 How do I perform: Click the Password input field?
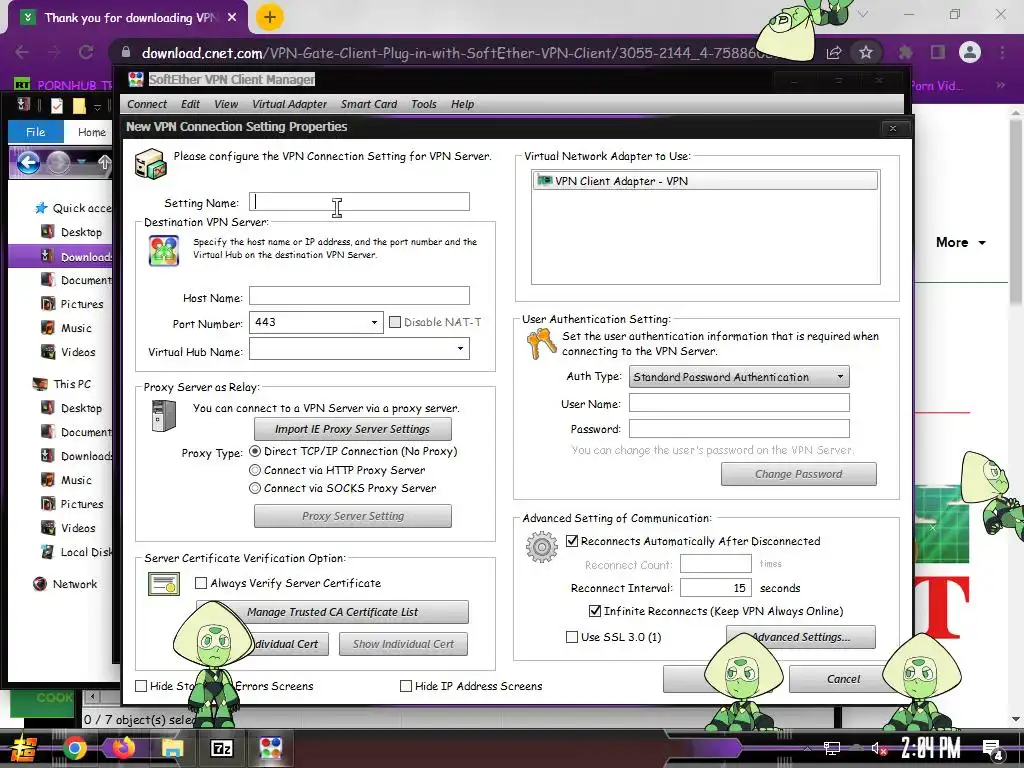click(x=739, y=428)
